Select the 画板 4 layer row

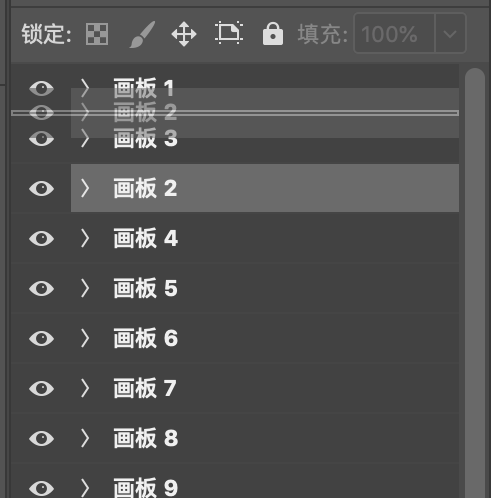(x=235, y=238)
